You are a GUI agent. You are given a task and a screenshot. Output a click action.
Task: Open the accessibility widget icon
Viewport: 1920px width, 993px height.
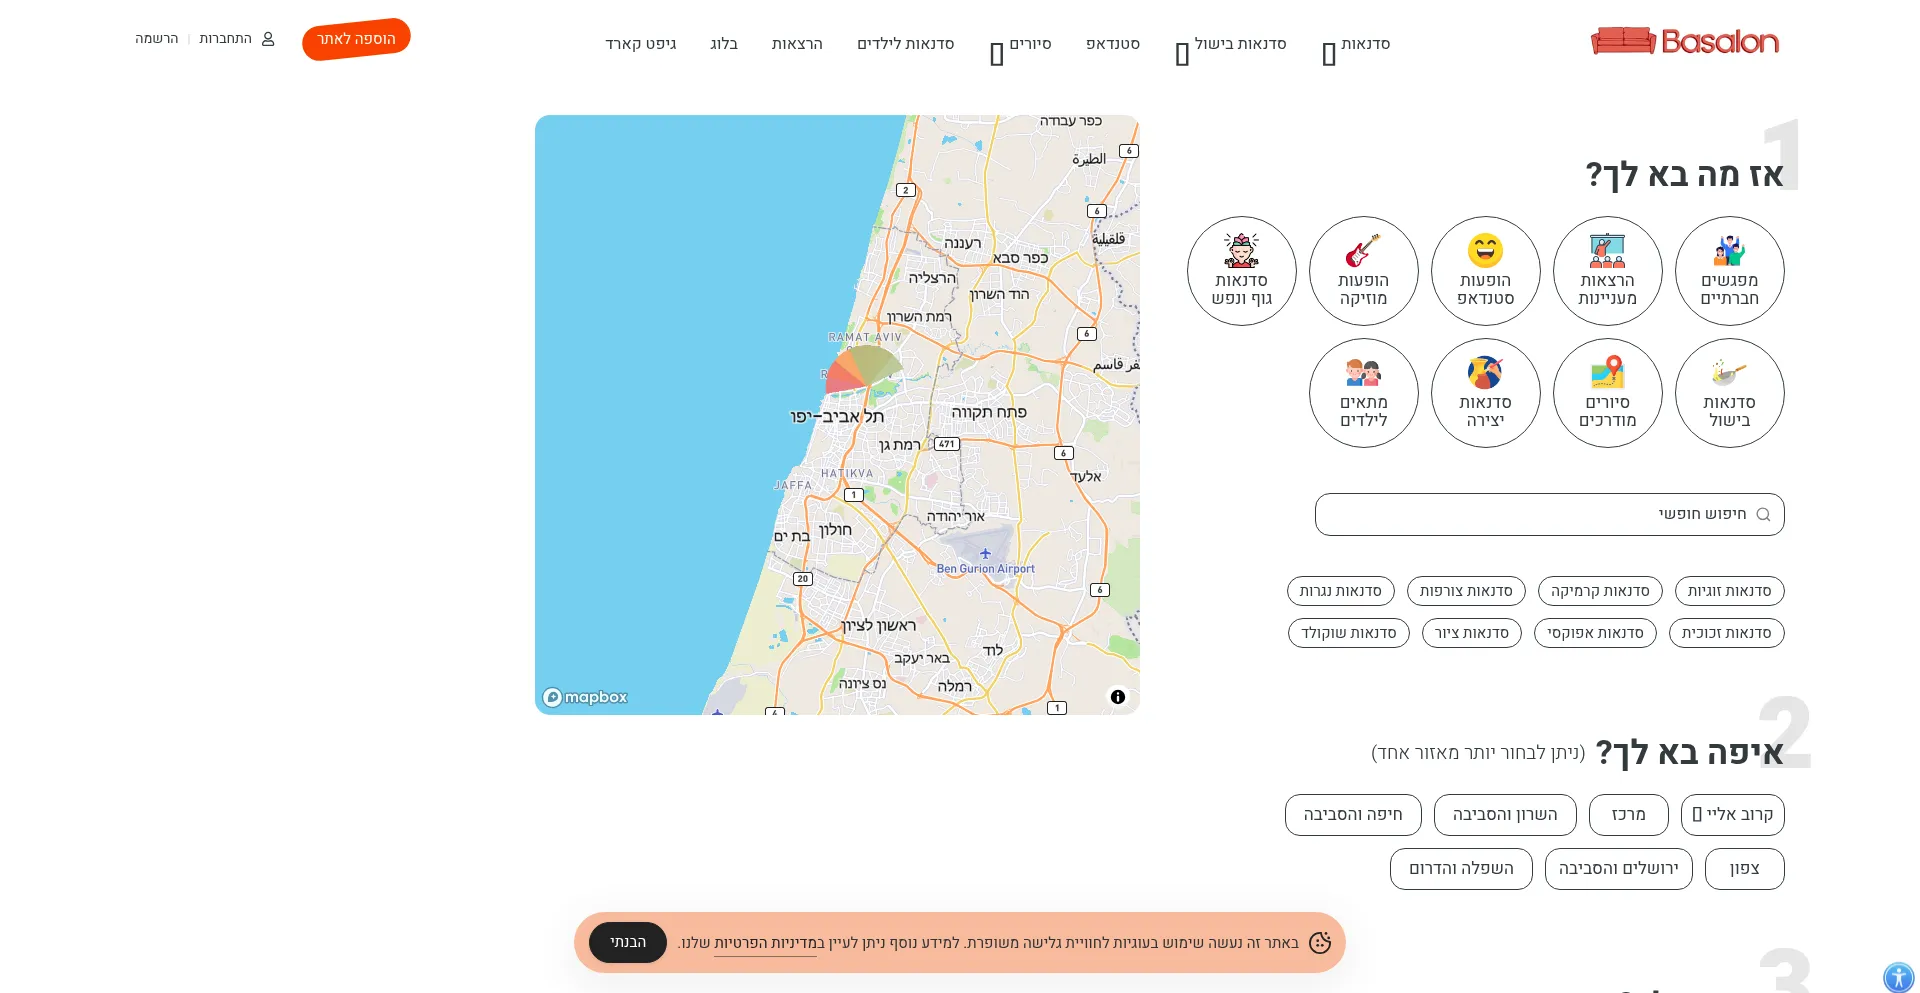click(1897, 975)
